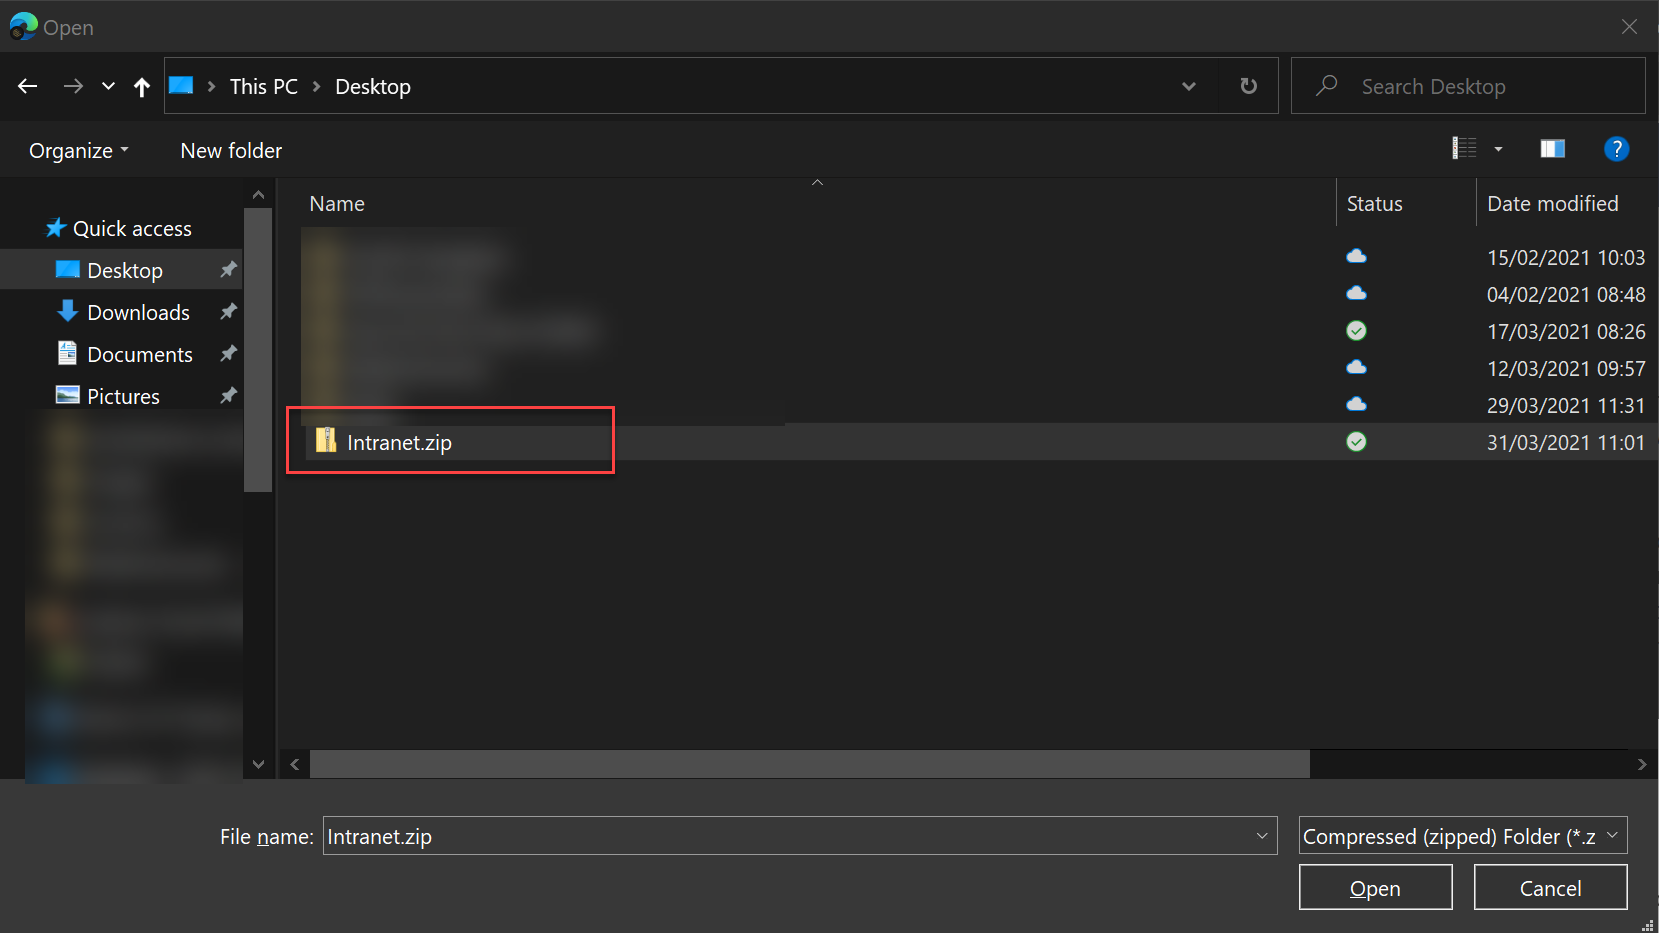The image size is (1659, 933).
Task: Open the Pictures folder shortcut
Action: [x=123, y=396]
